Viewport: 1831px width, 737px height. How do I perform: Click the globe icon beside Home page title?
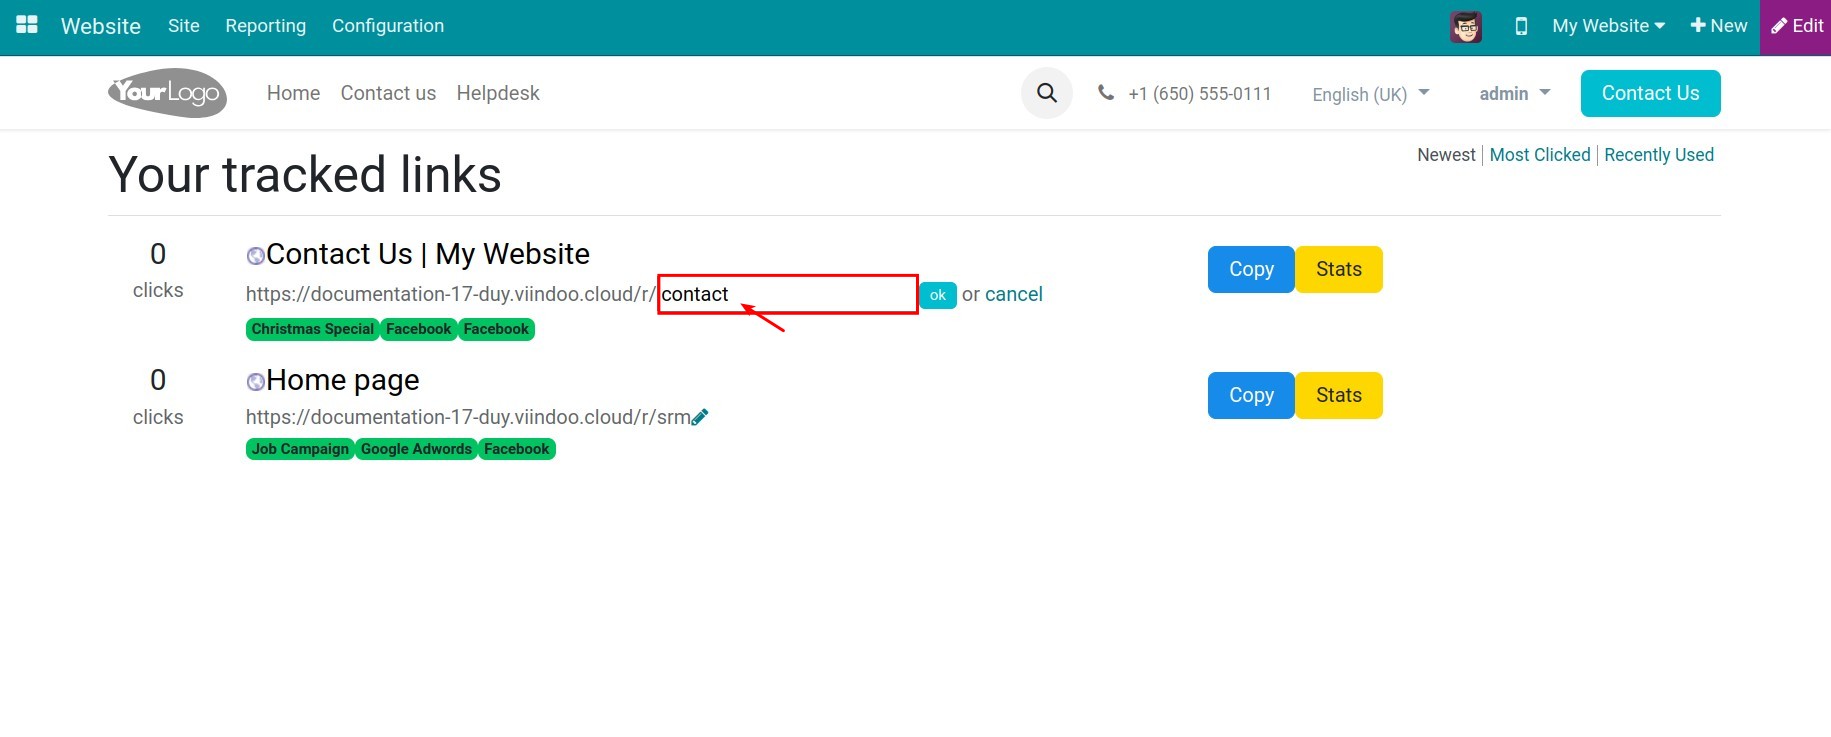pos(255,382)
